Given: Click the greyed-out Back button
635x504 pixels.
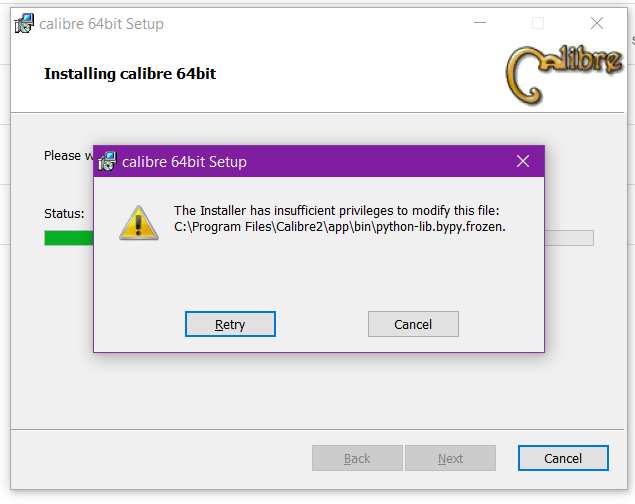Looking at the screenshot, I should tap(357, 458).
